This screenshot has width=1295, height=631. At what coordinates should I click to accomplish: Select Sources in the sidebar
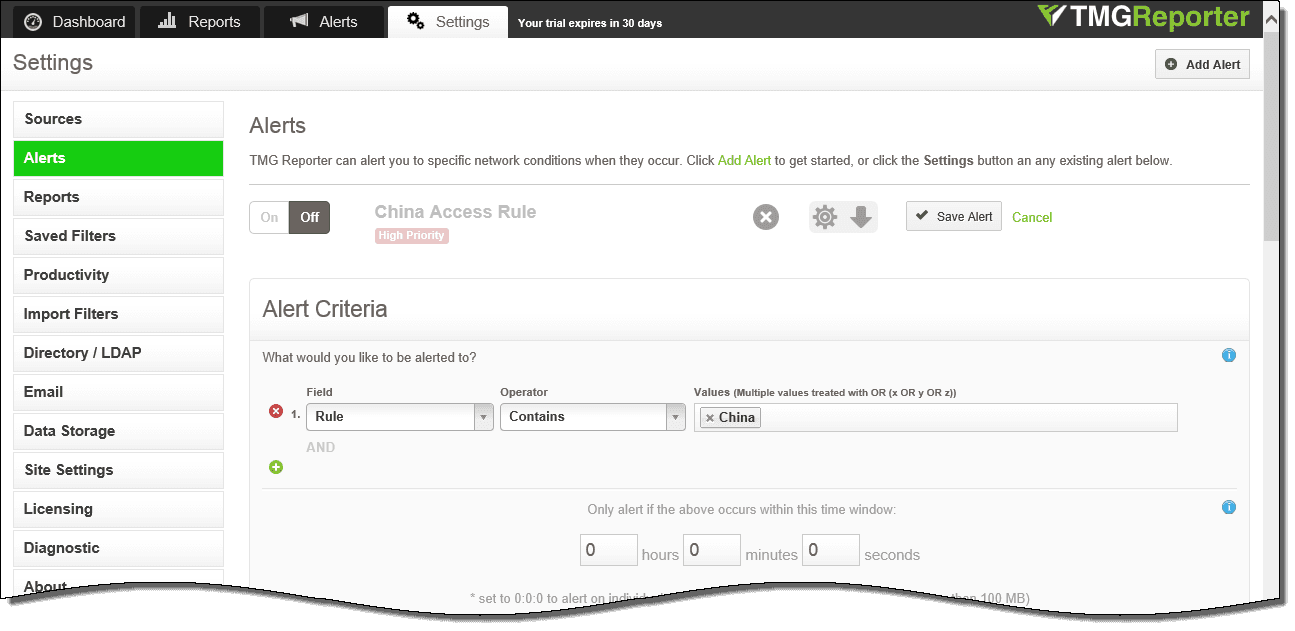tap(118, 119)
